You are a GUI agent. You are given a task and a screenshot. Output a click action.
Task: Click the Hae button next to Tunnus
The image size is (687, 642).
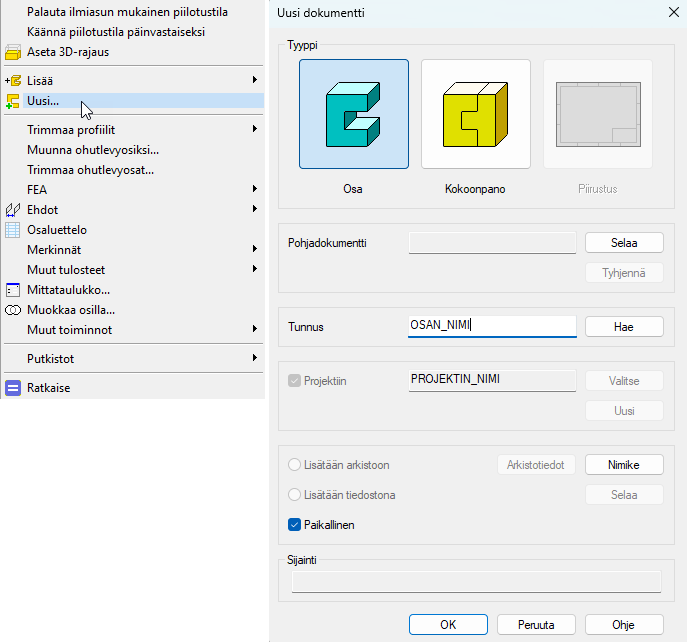coord(623,327)
